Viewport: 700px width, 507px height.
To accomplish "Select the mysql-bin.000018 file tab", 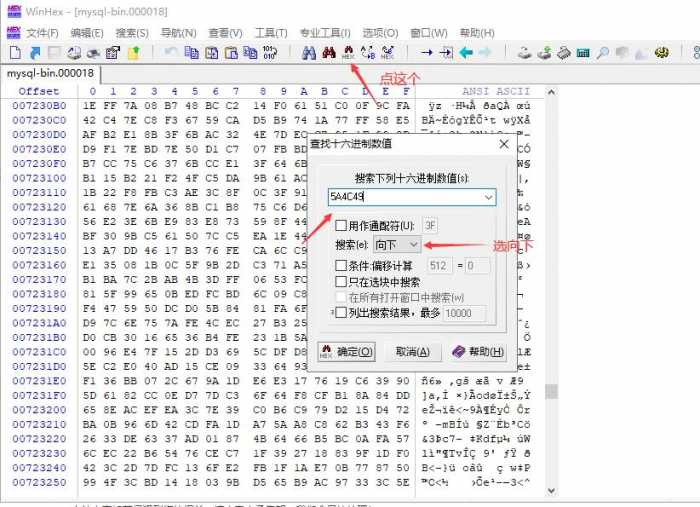I will pyautogui.click(x=50, y=73).
